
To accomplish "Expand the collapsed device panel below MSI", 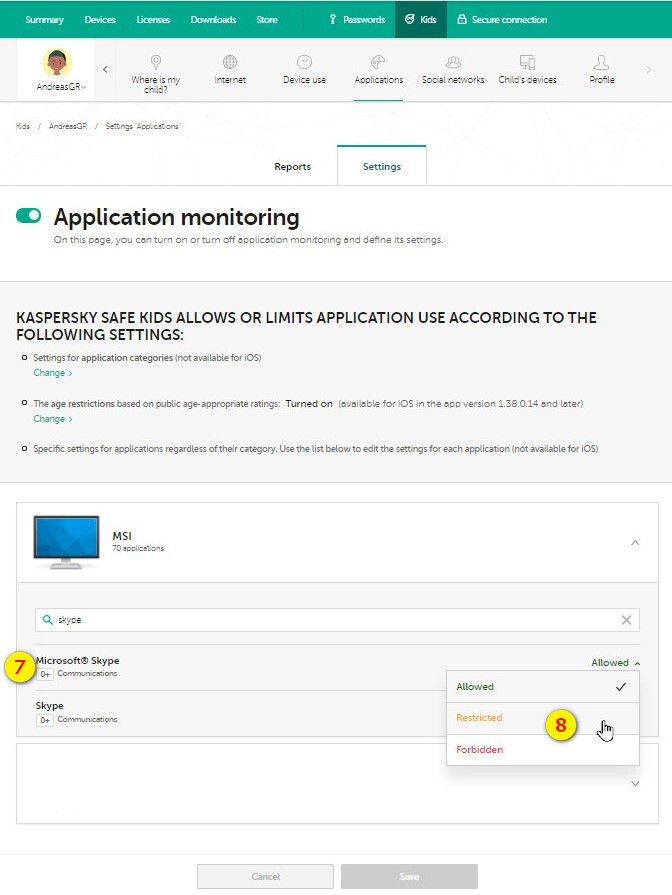I will coord(635,784).
